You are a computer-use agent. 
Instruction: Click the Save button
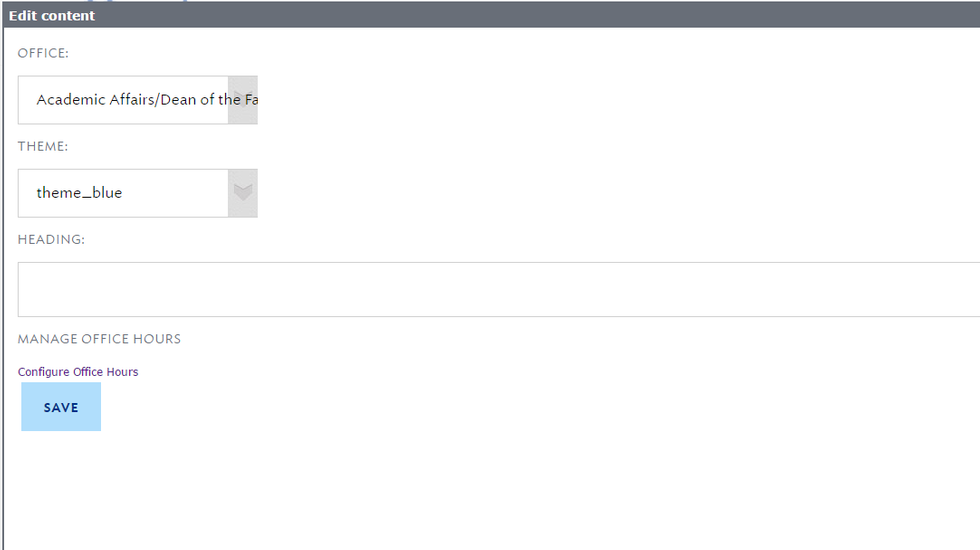61,407
